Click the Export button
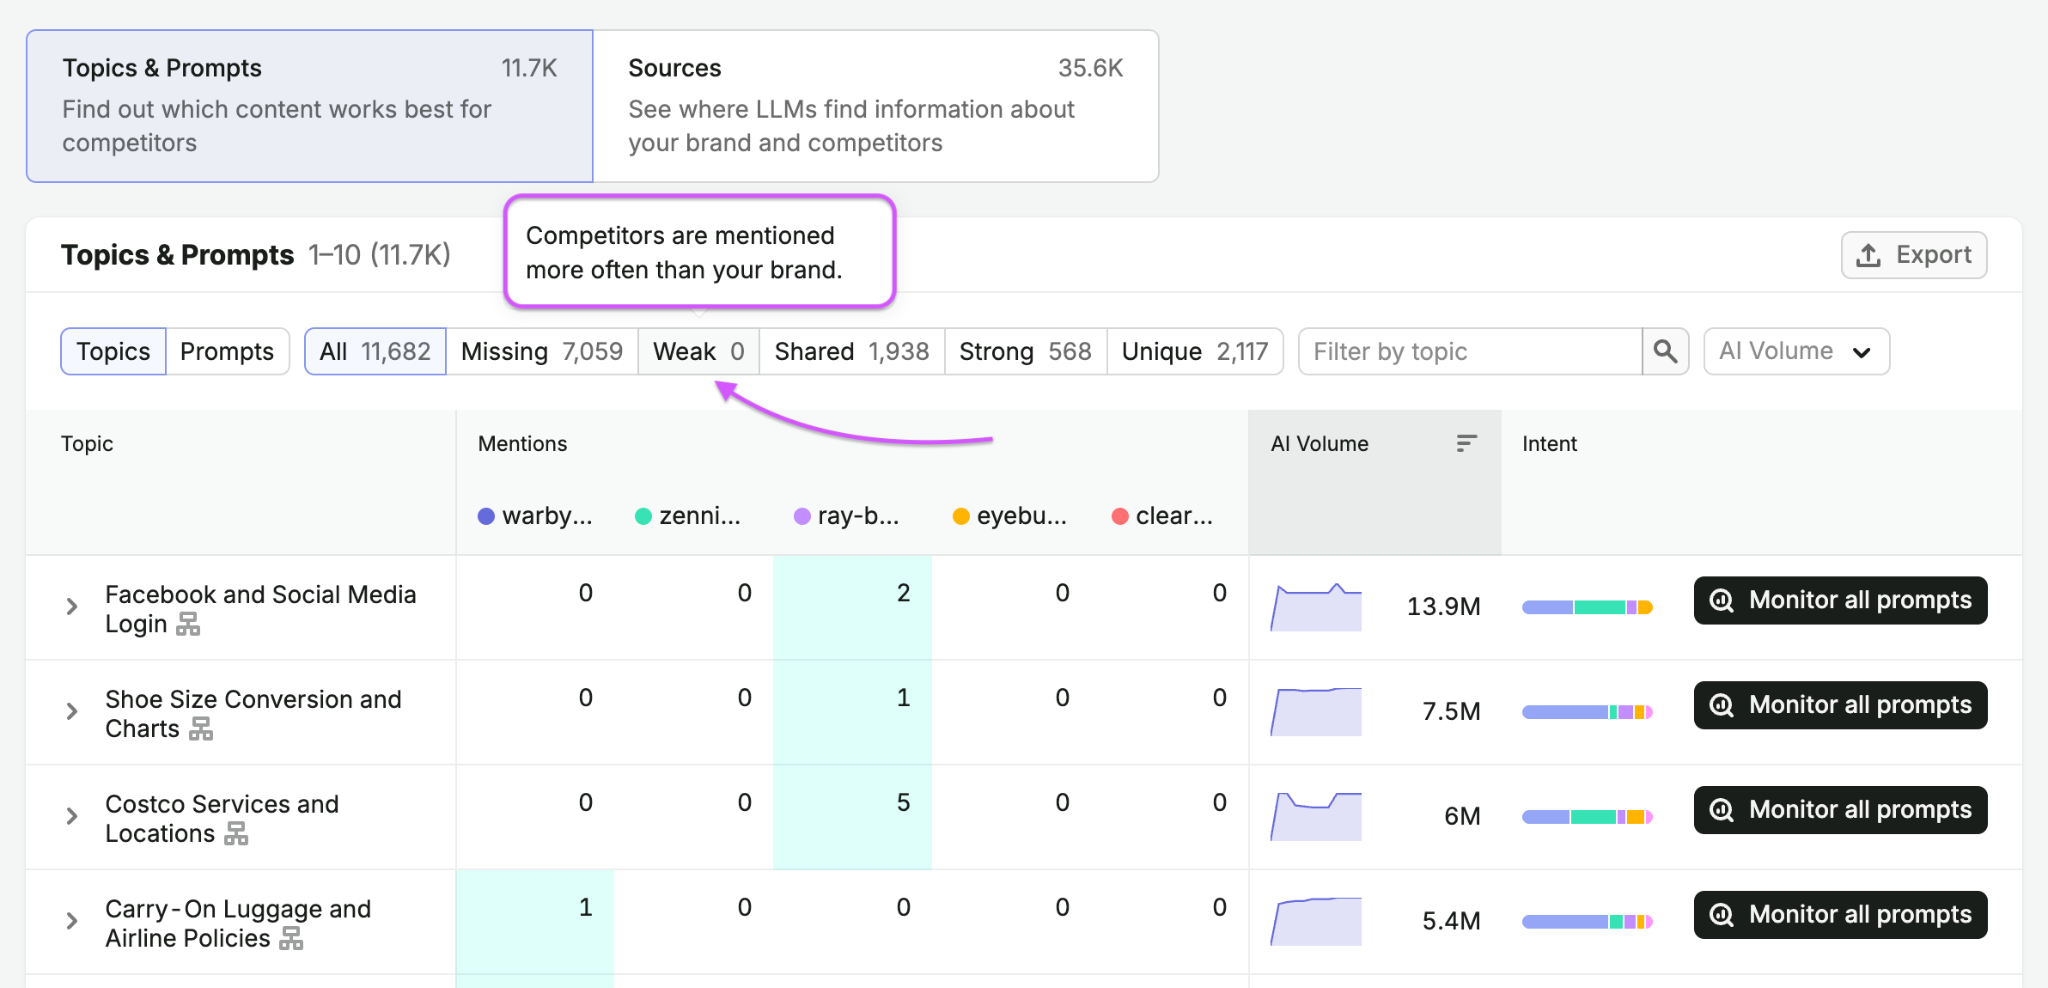Screen dimensions: 2048x988 tap(1914, 255)
